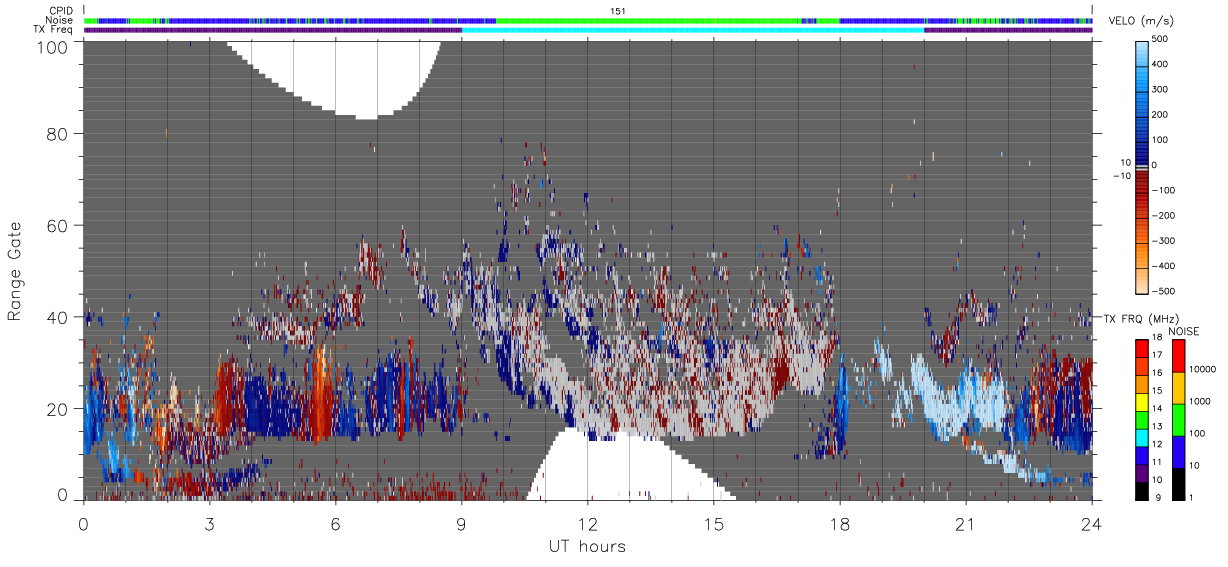Image resolution: width=1228 pixels, height=567 pixels.
Task: Click the 40 tick on Range Gate axis
Action: pos(58,317)
